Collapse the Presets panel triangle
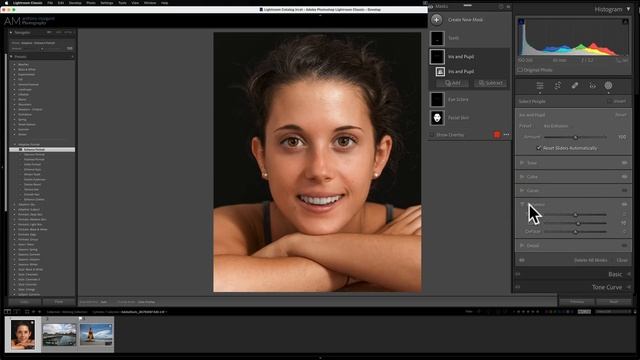The image size is (640, 360). point(11,57)
